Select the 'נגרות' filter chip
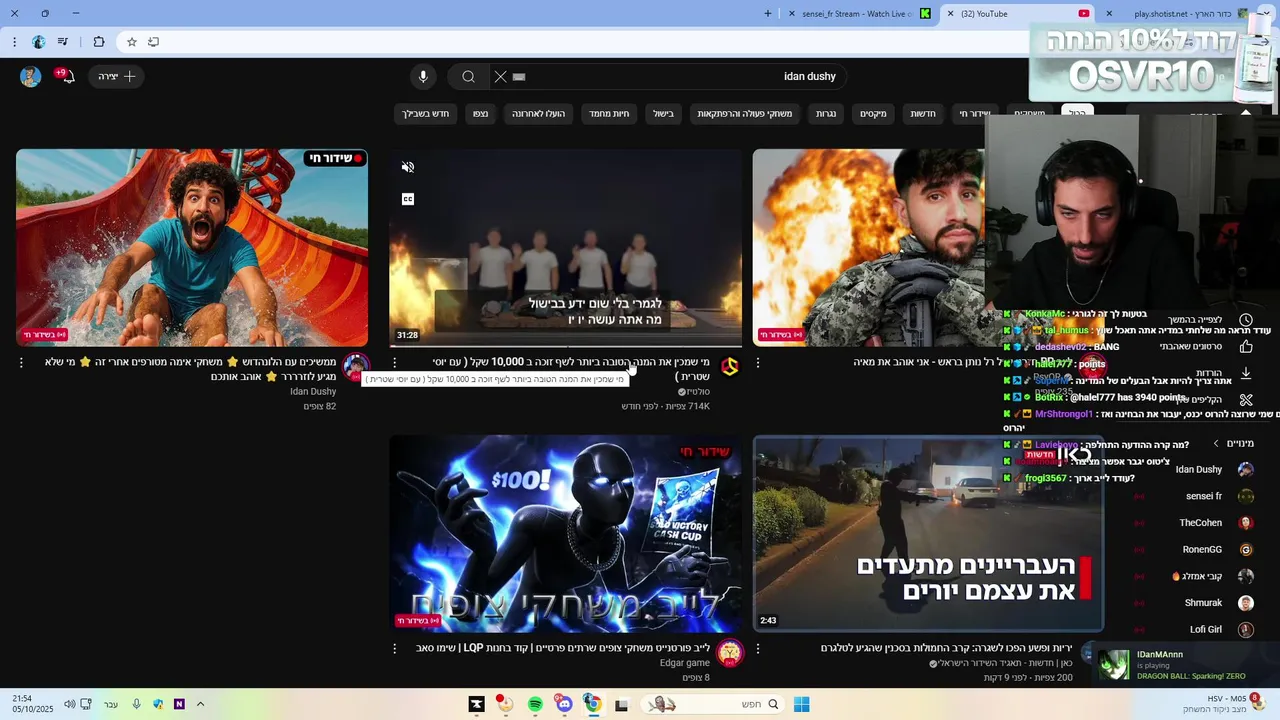The height and width of the screenshot is (720, 1280). (x=826, y=114)
